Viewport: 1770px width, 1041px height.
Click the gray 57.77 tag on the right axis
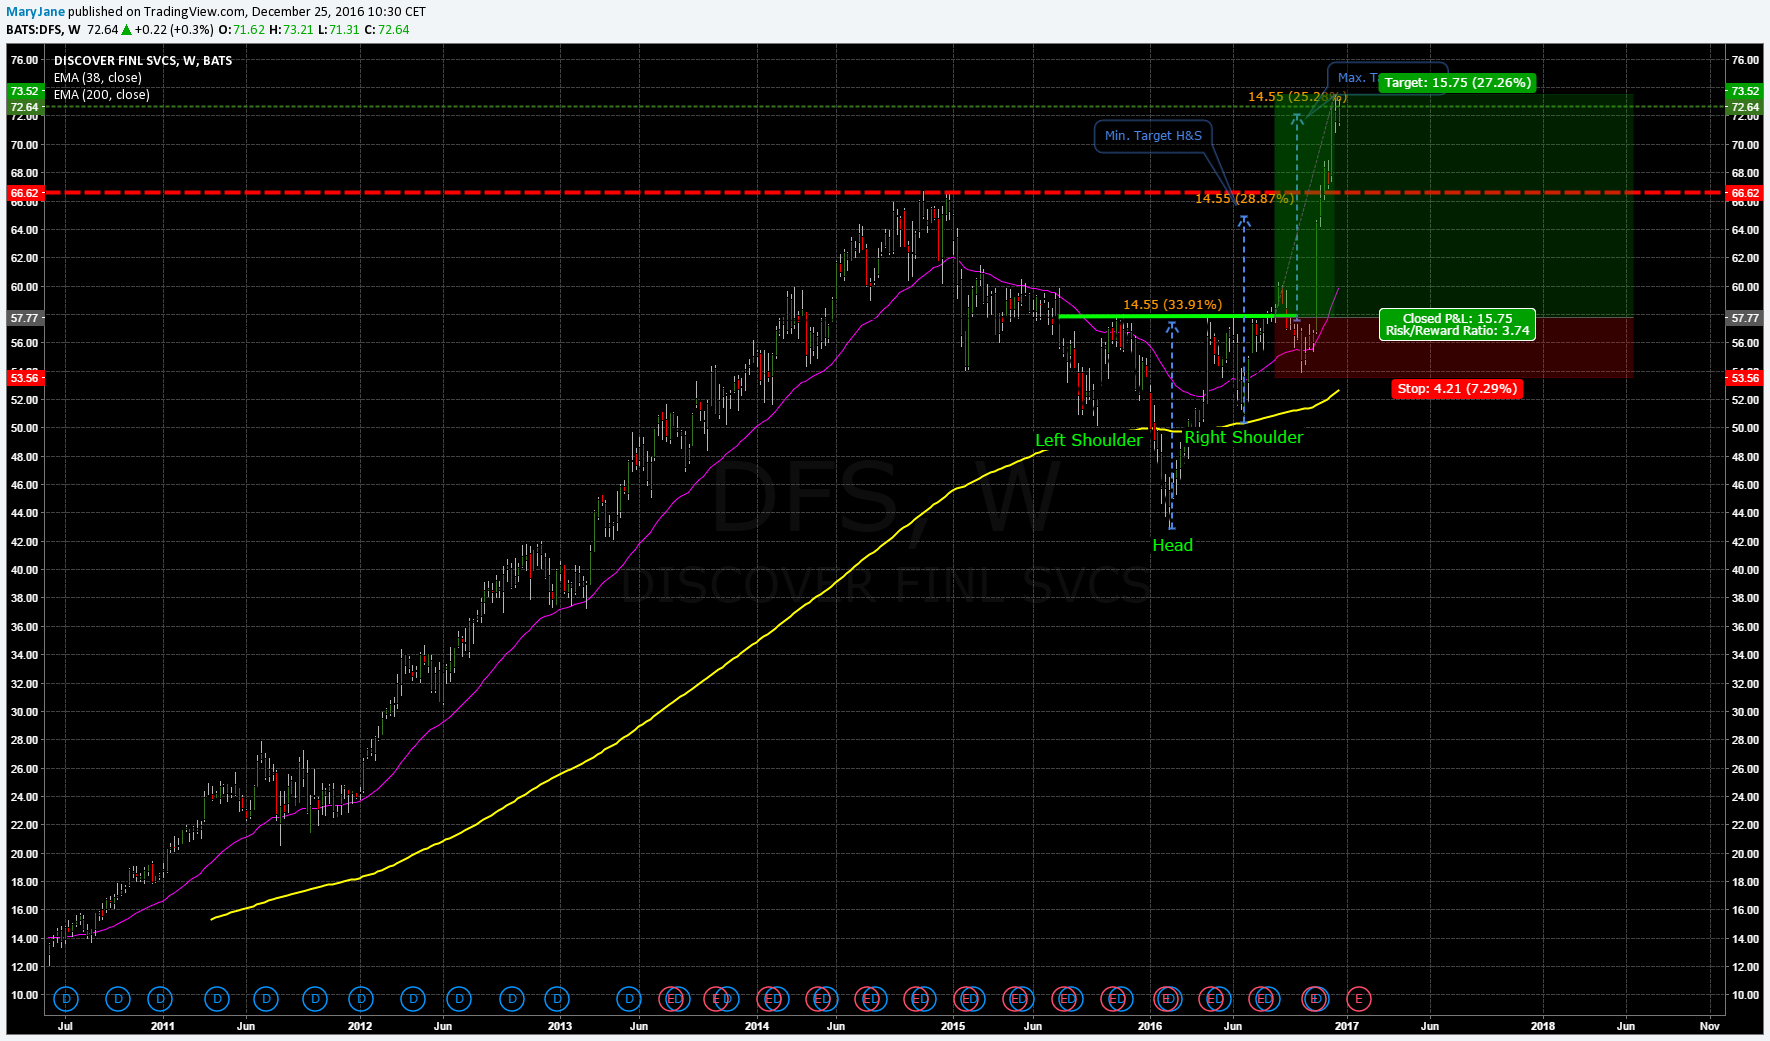coord(1745,318)
